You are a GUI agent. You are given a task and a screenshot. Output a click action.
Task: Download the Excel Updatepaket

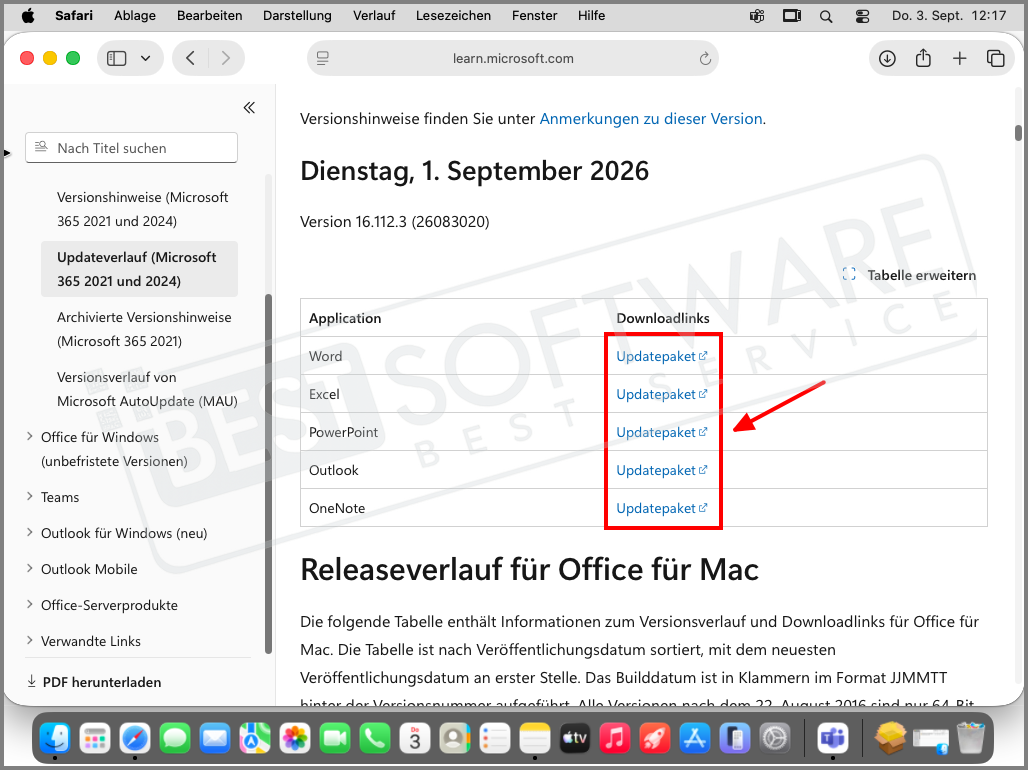662,395
